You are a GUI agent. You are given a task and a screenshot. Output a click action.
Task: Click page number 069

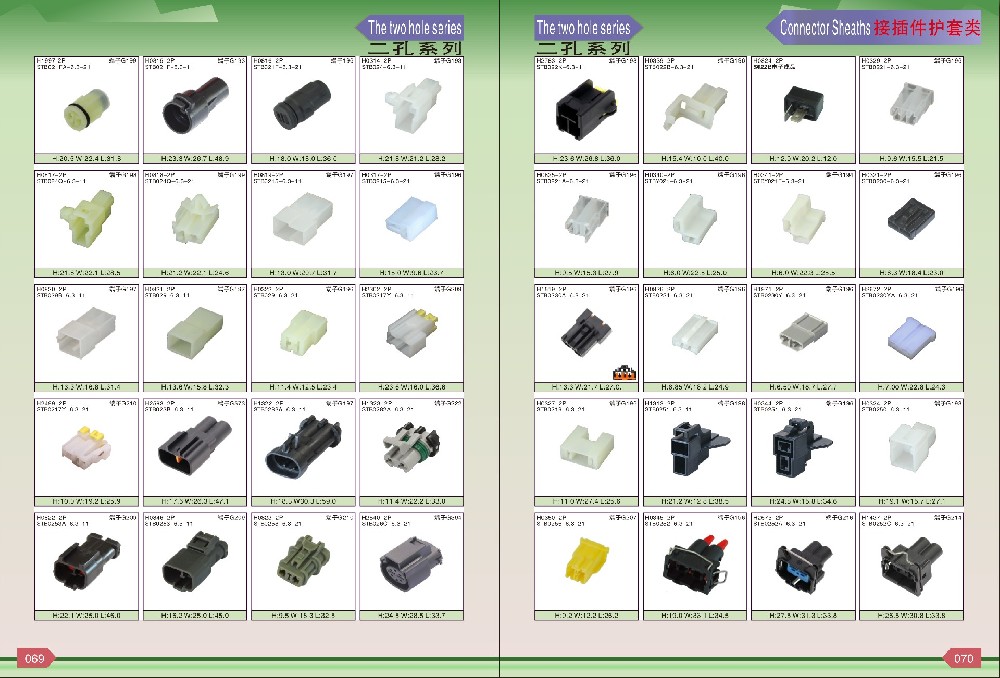pos(35,659)
